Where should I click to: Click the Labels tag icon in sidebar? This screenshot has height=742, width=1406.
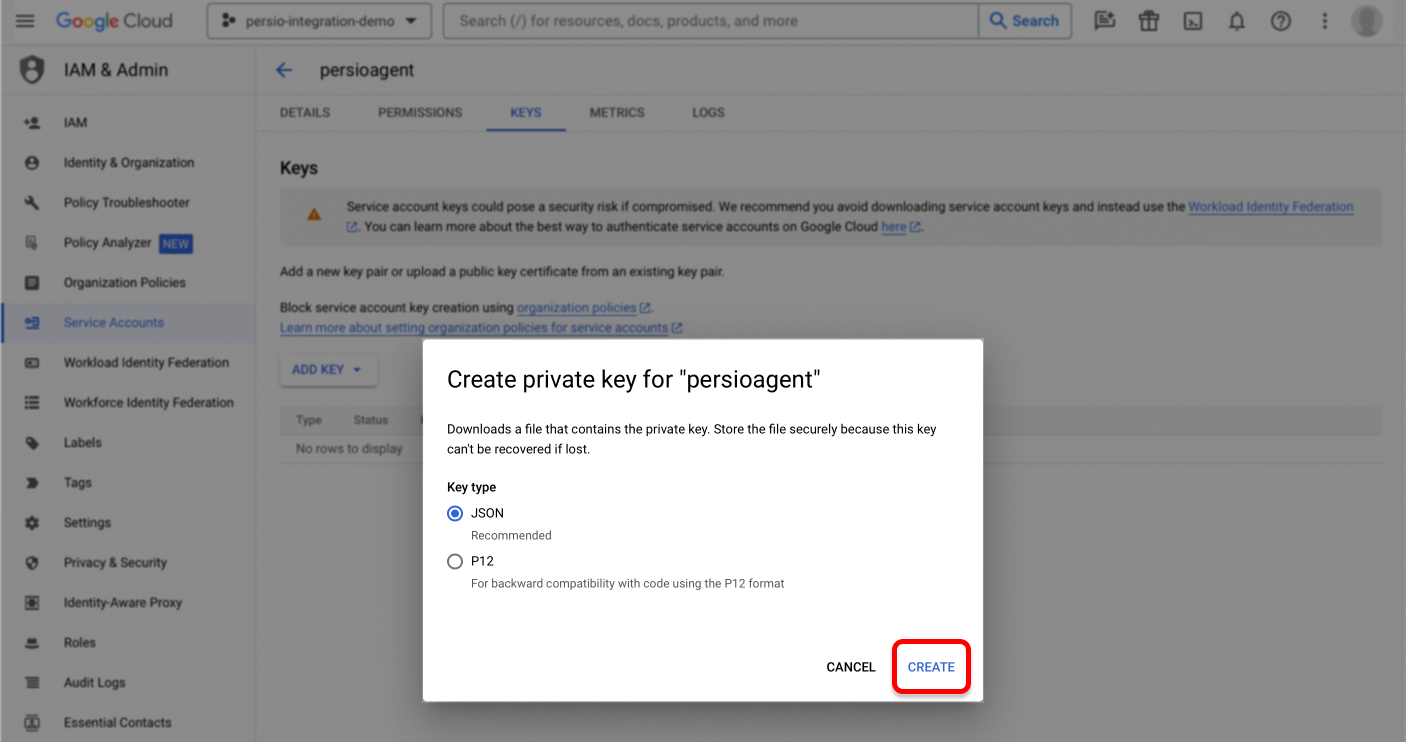(x=34, y=442)
